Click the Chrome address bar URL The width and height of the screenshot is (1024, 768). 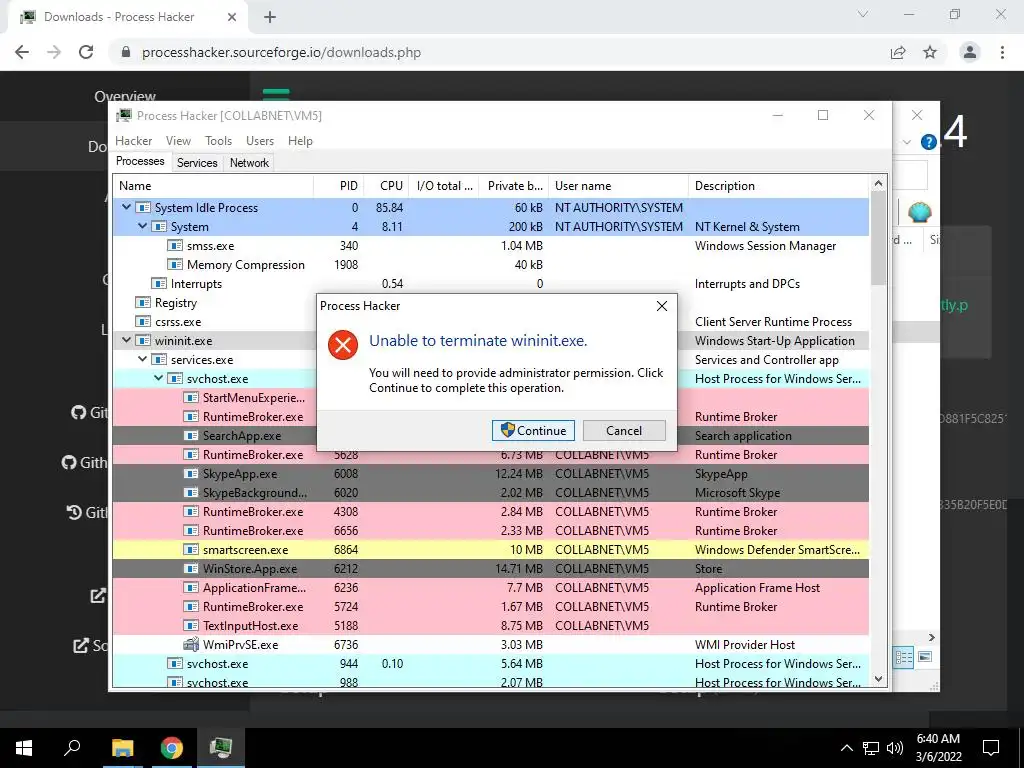[x=281, y=52]
